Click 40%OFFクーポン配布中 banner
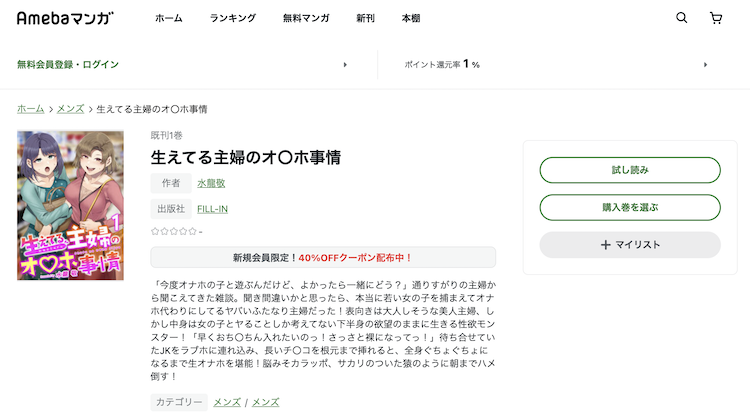This screenshot has width=750, height=415. coord(323,258)
